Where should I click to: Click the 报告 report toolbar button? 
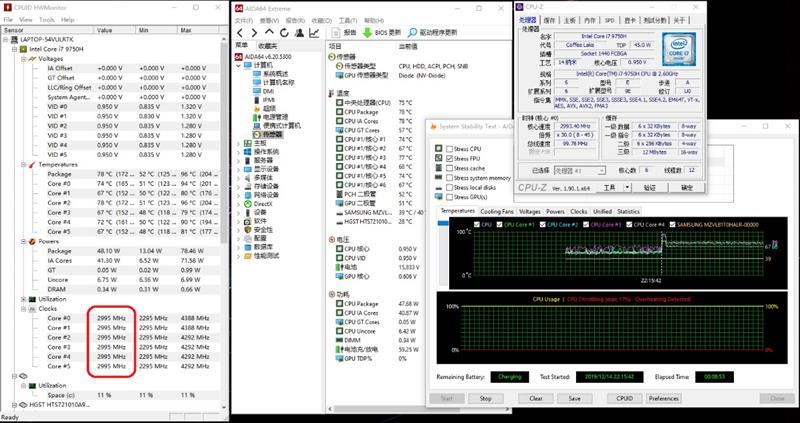[x=344, y=33]
